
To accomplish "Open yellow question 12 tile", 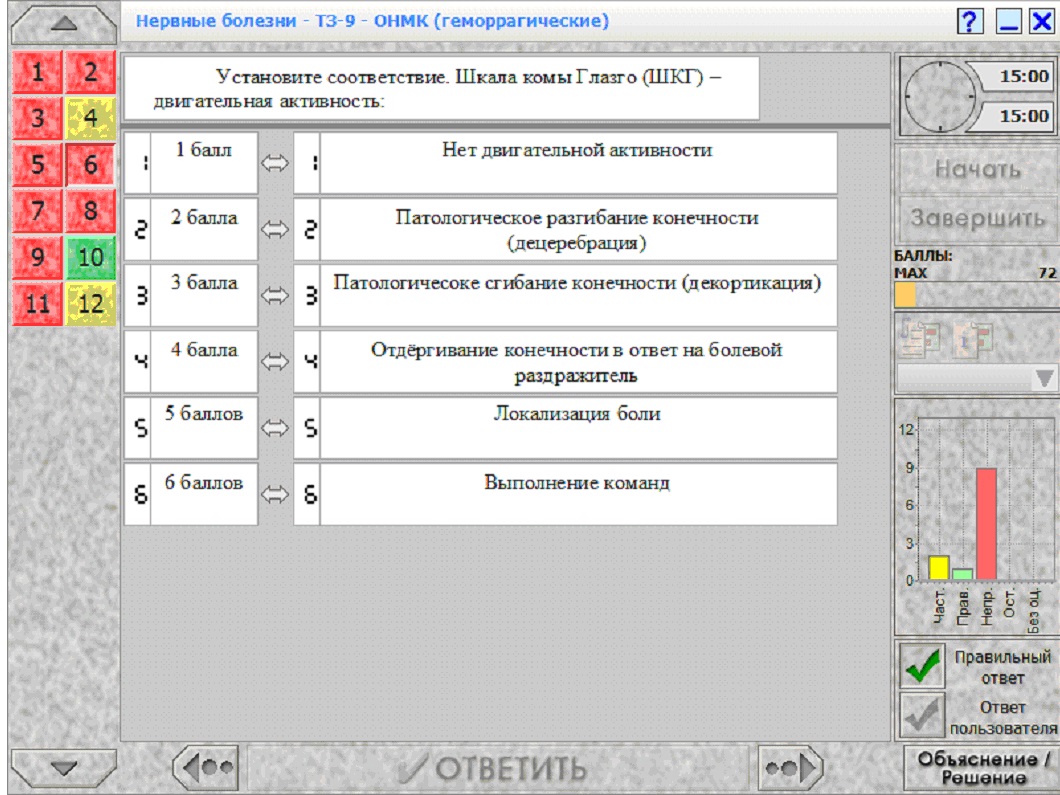I will 91,303.
